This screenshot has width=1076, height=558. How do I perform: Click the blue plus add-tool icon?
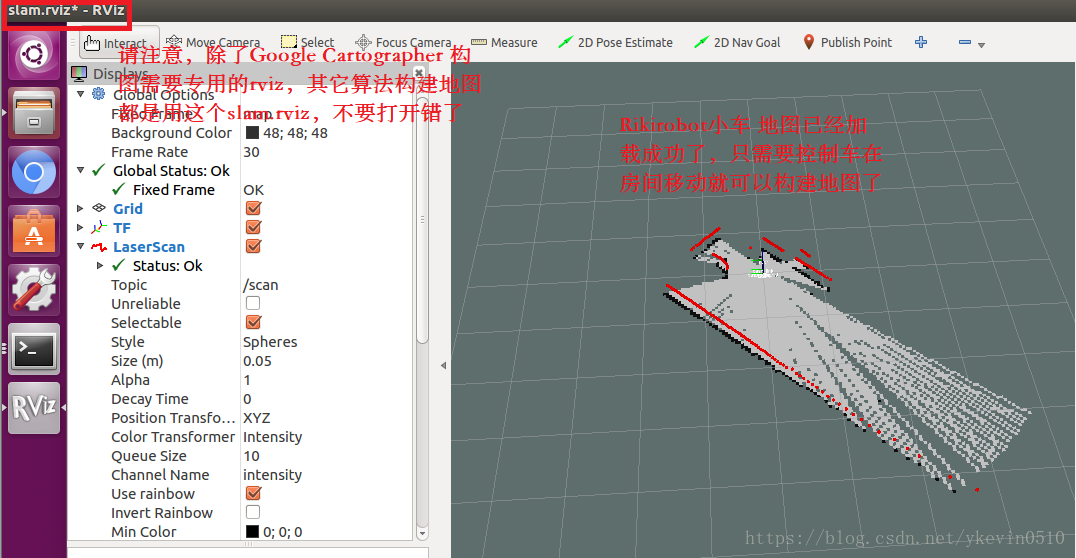[921, 43]
